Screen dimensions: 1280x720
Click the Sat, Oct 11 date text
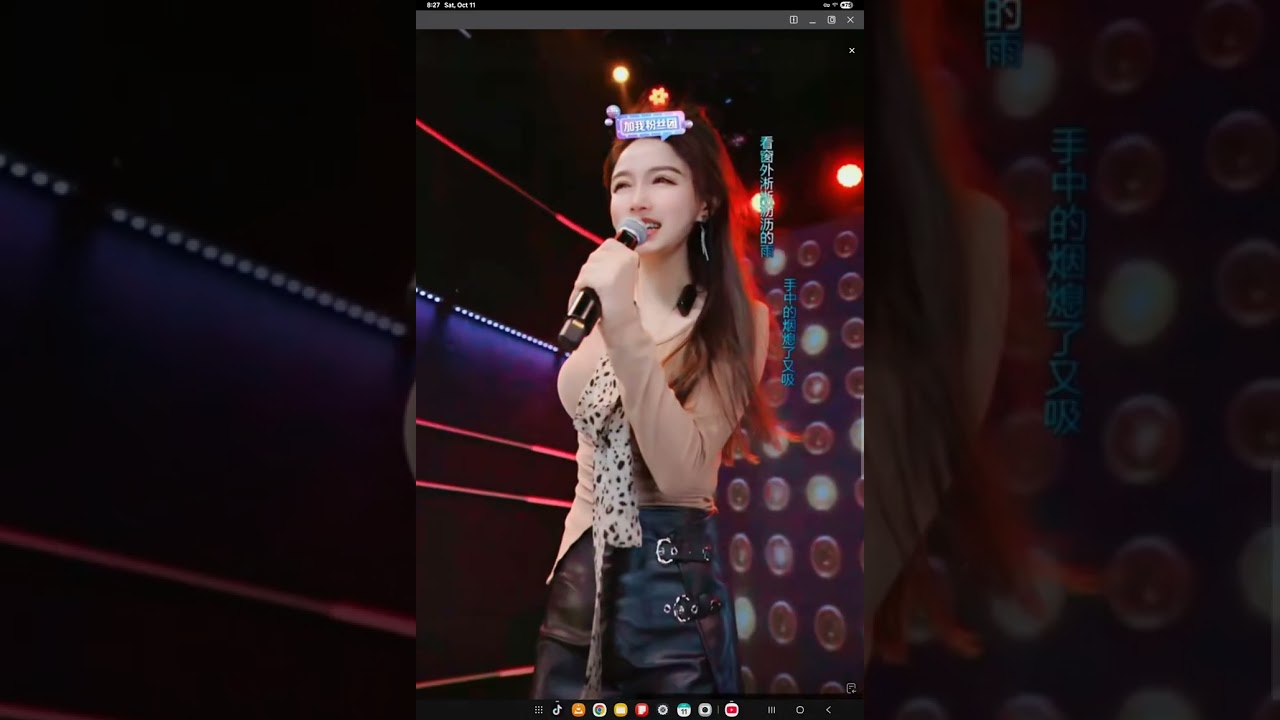click(460, 5)
